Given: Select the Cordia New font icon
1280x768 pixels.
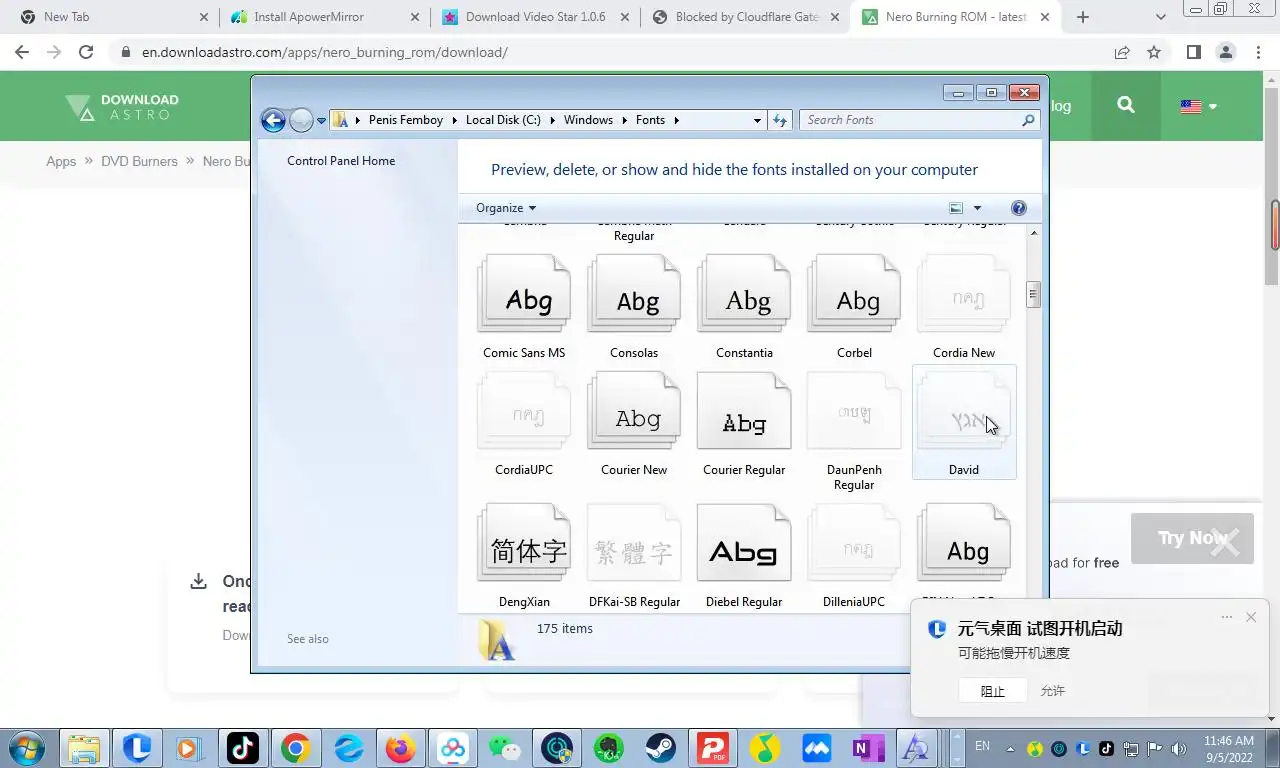Looking at the screenshot, I should tap(964, 295).
